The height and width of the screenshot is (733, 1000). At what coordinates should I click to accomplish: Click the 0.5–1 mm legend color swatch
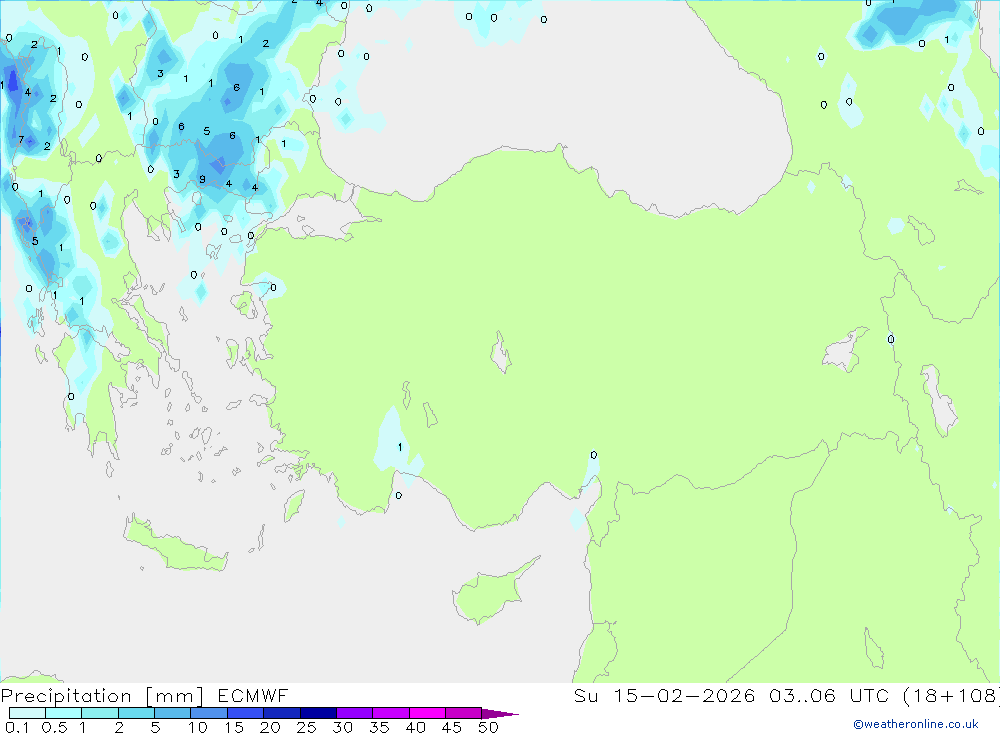click(x=64, y=713)
